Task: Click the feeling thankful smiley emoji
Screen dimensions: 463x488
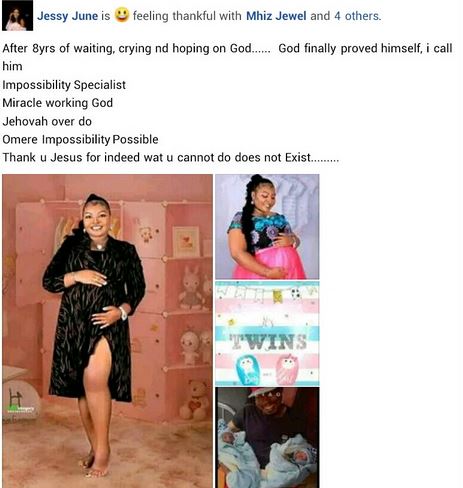Action: pyautogui.click(x=121, y=15)
